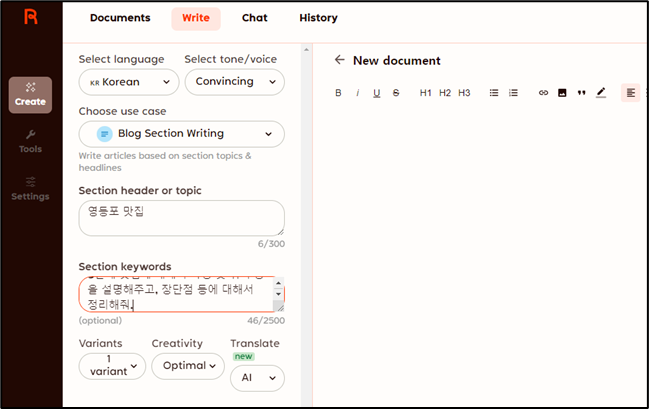Open the Tools sidebar section

(30, 142)
